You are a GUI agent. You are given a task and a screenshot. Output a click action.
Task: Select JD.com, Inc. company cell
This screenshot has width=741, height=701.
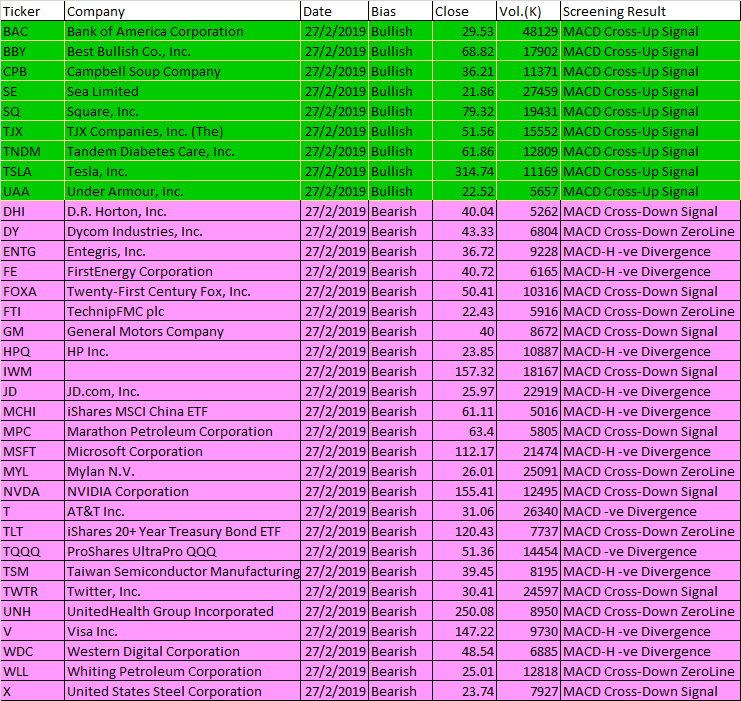pos(182,391)
